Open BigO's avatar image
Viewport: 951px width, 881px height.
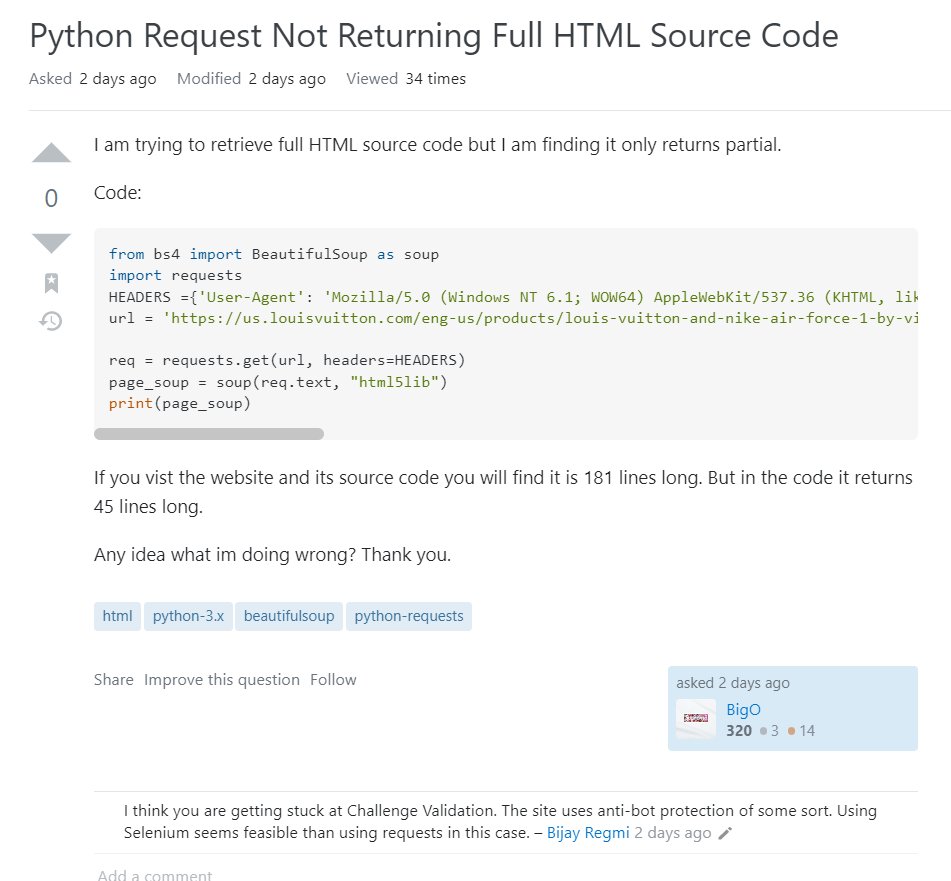(696, 719)
